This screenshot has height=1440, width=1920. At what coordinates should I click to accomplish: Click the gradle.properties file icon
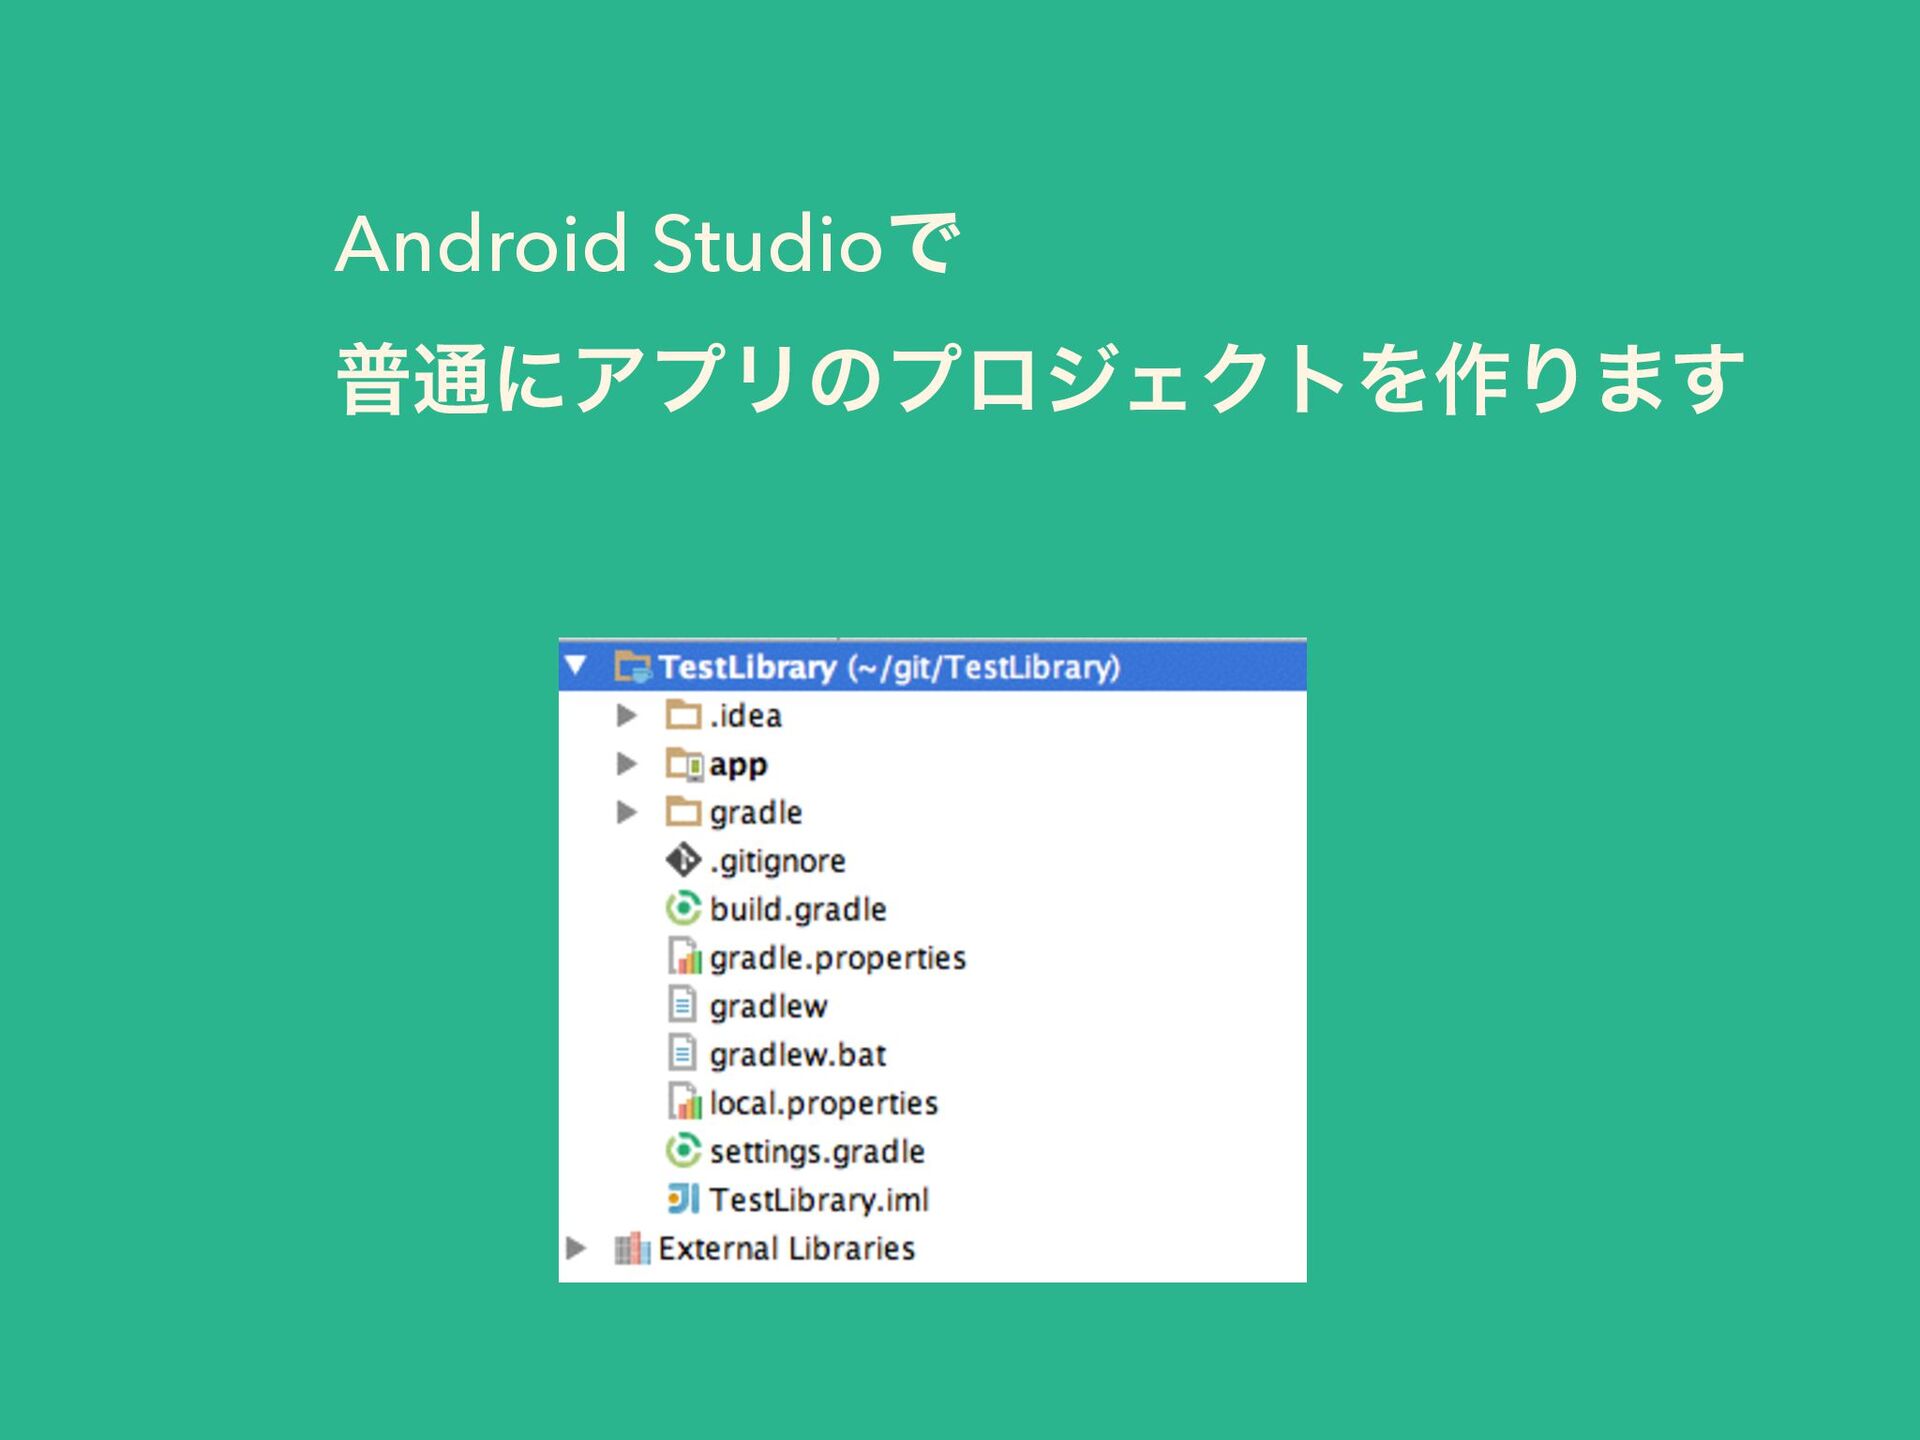[x=685, y=956]
